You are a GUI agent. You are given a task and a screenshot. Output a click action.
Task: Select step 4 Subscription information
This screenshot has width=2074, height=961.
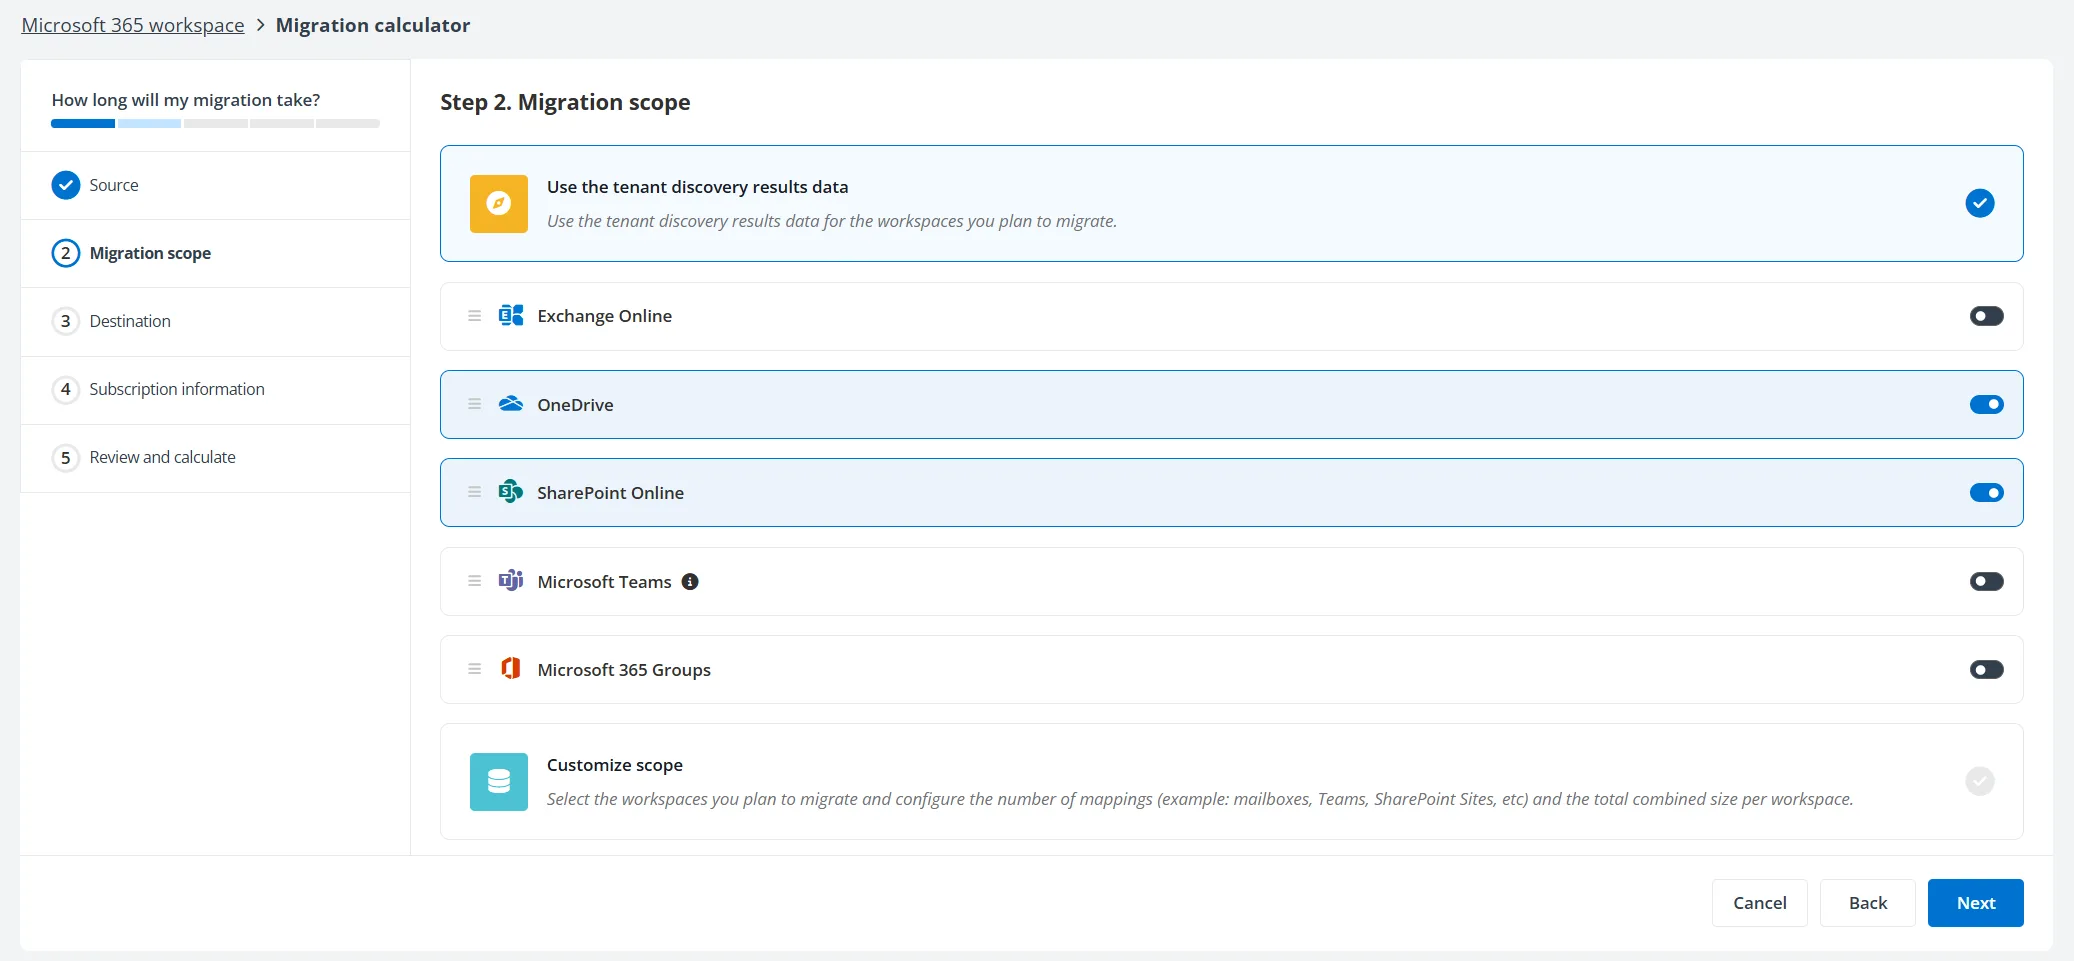176,389
